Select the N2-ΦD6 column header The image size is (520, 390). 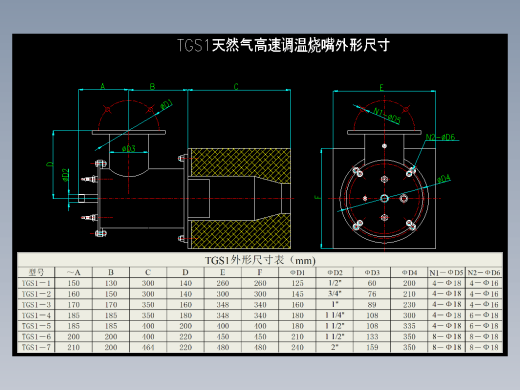484,272
